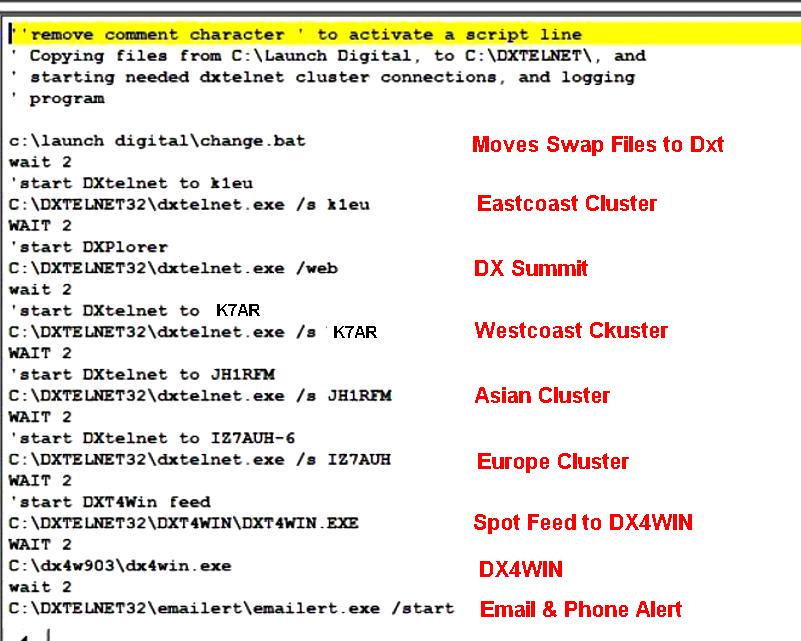This screenshot has height=641, width=801.
Task: Click the wait 2 line directly below dx4win.exe
Action: coord(40,587)
